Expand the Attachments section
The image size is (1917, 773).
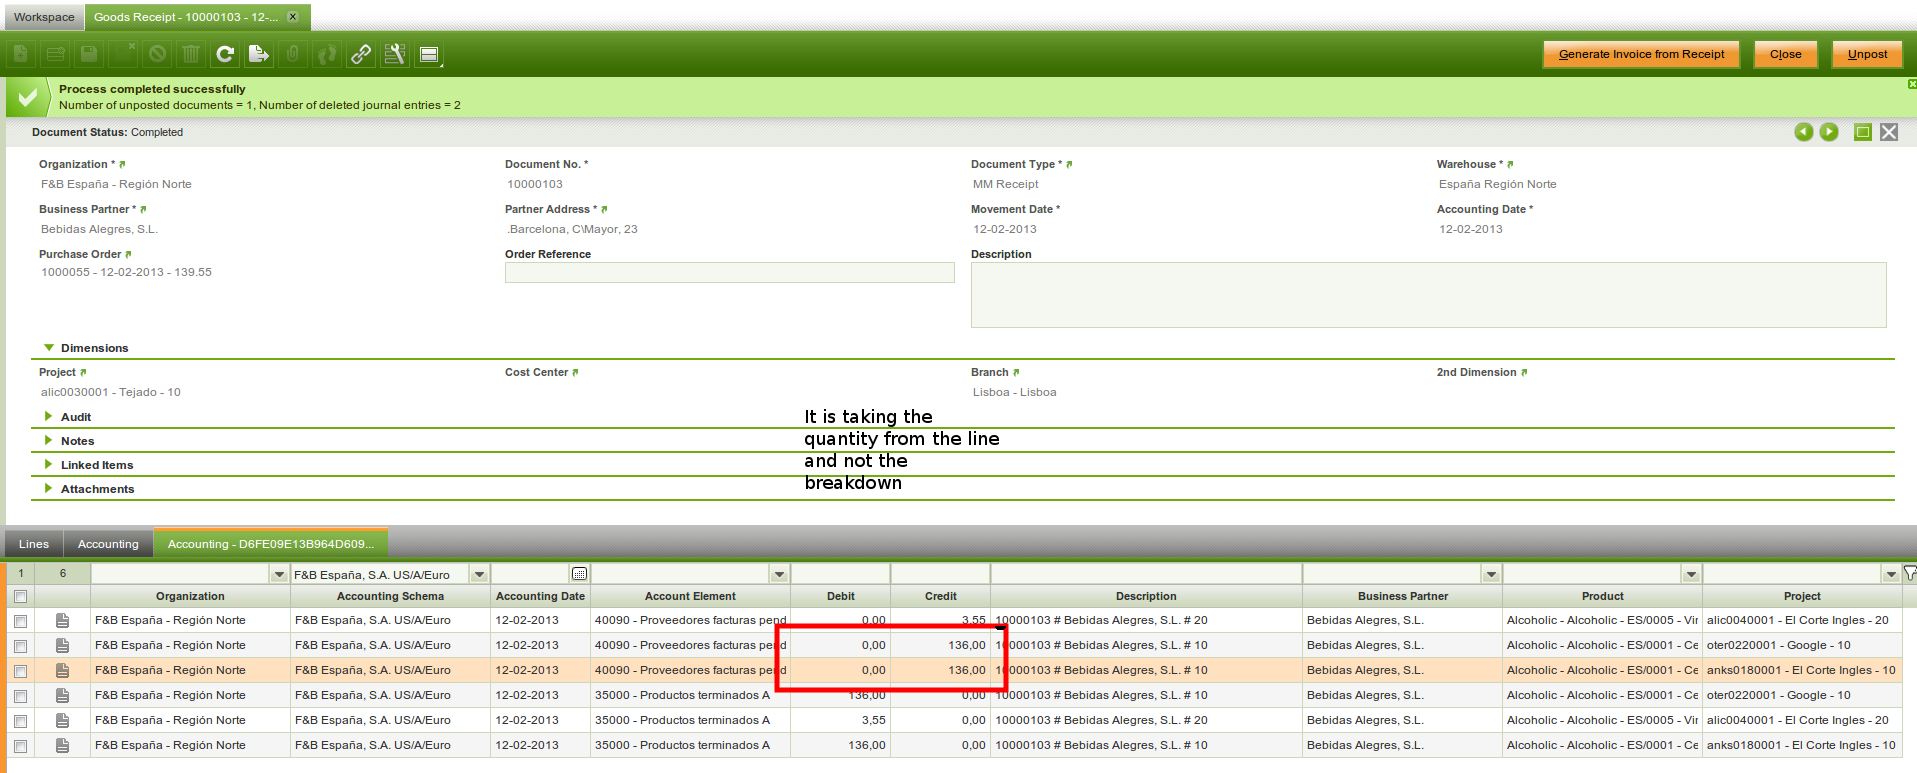pyautogui.click(x=48, y=488)
